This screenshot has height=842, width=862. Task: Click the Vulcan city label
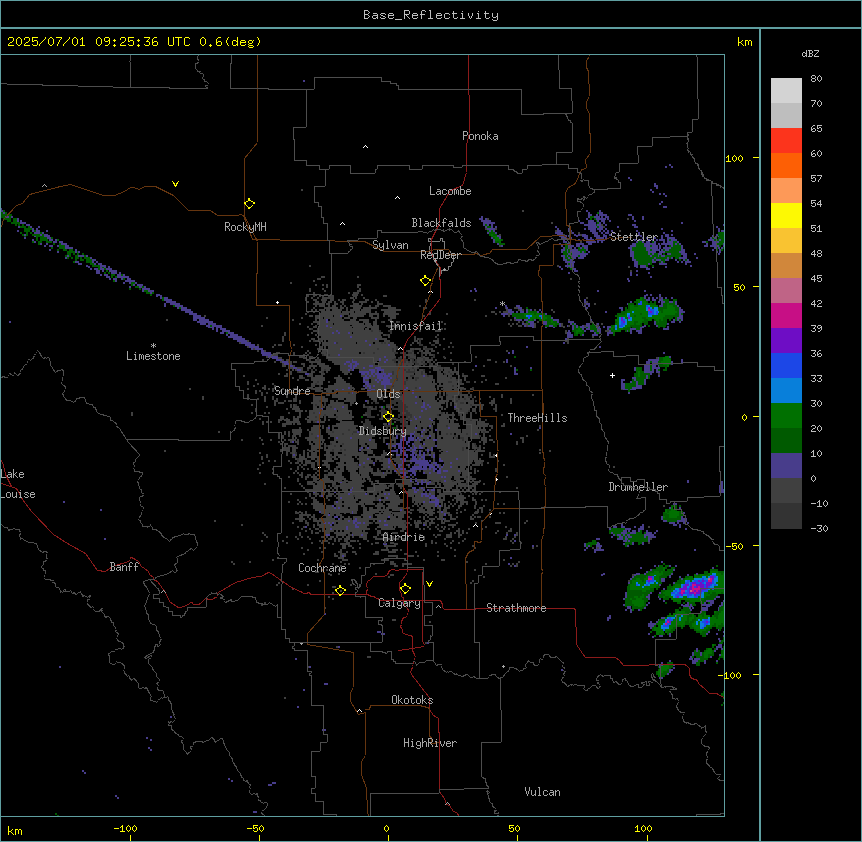tap(543, 792)
